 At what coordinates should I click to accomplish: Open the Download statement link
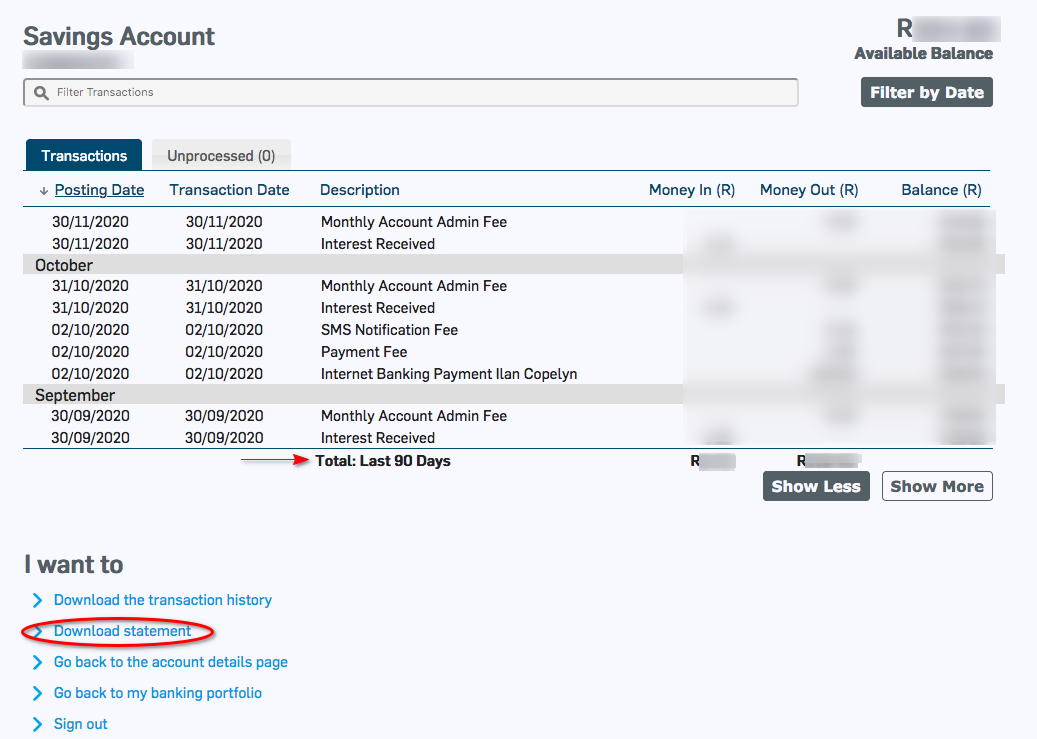(x=122, y=631)
